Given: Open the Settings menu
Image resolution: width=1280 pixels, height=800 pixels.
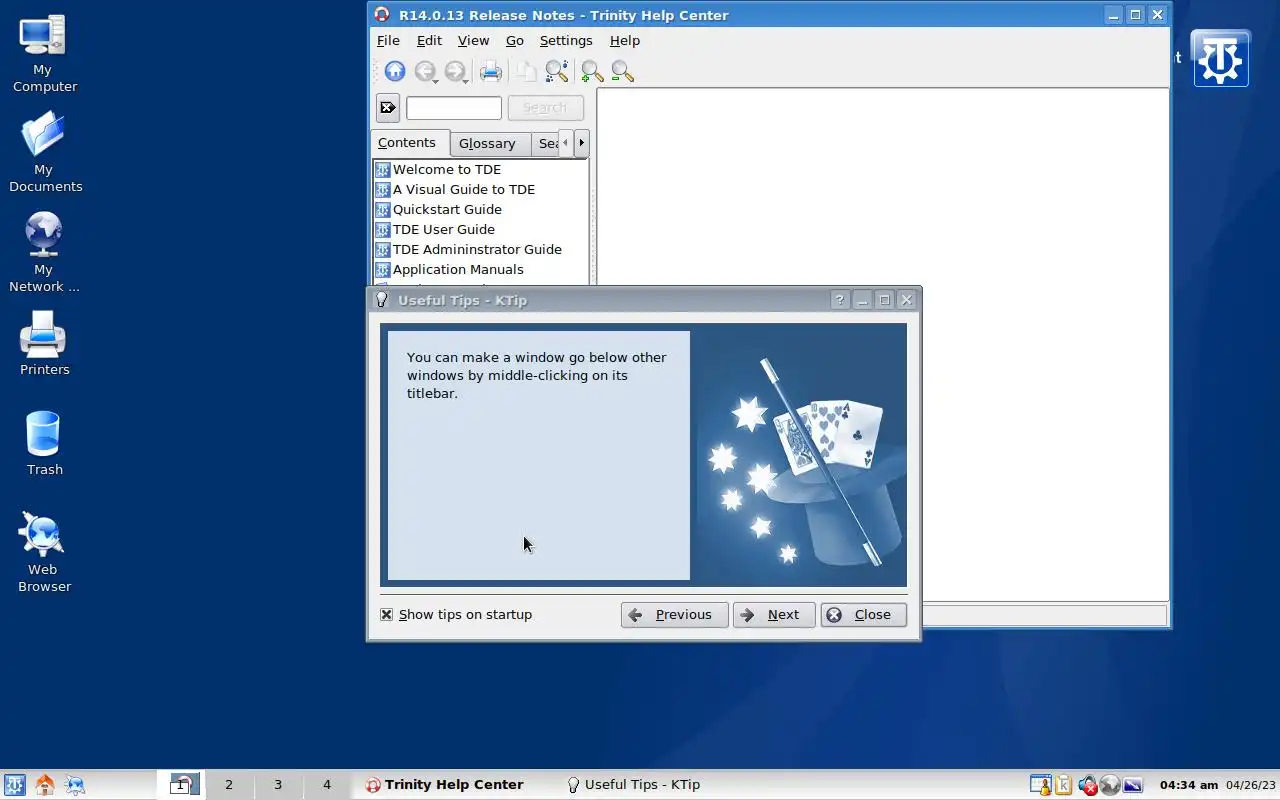Looking at the screenshot, I should 566,41.
